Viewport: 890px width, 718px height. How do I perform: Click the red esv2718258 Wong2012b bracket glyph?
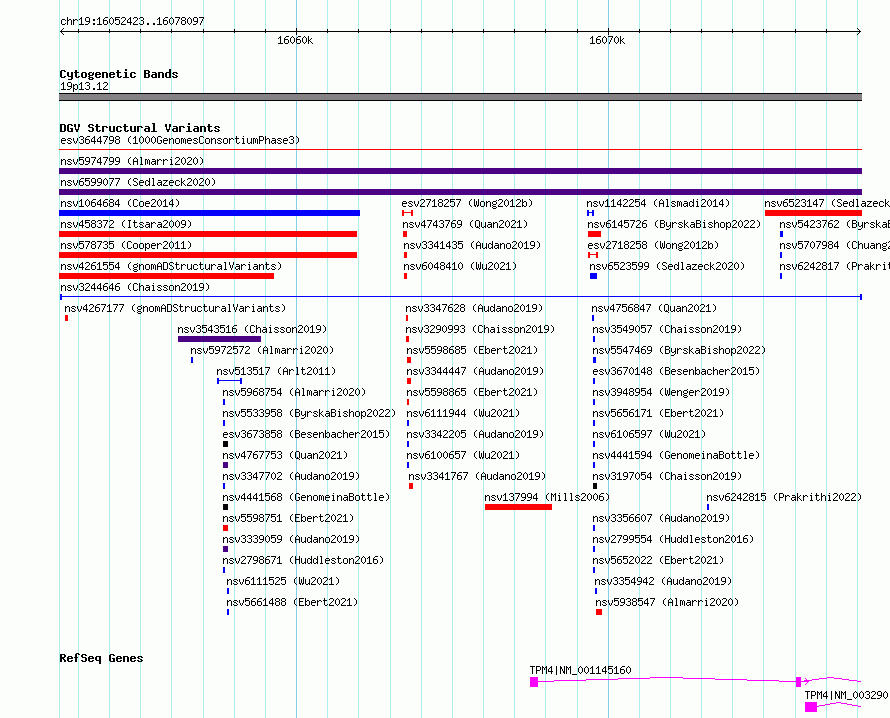pos(593,255)
